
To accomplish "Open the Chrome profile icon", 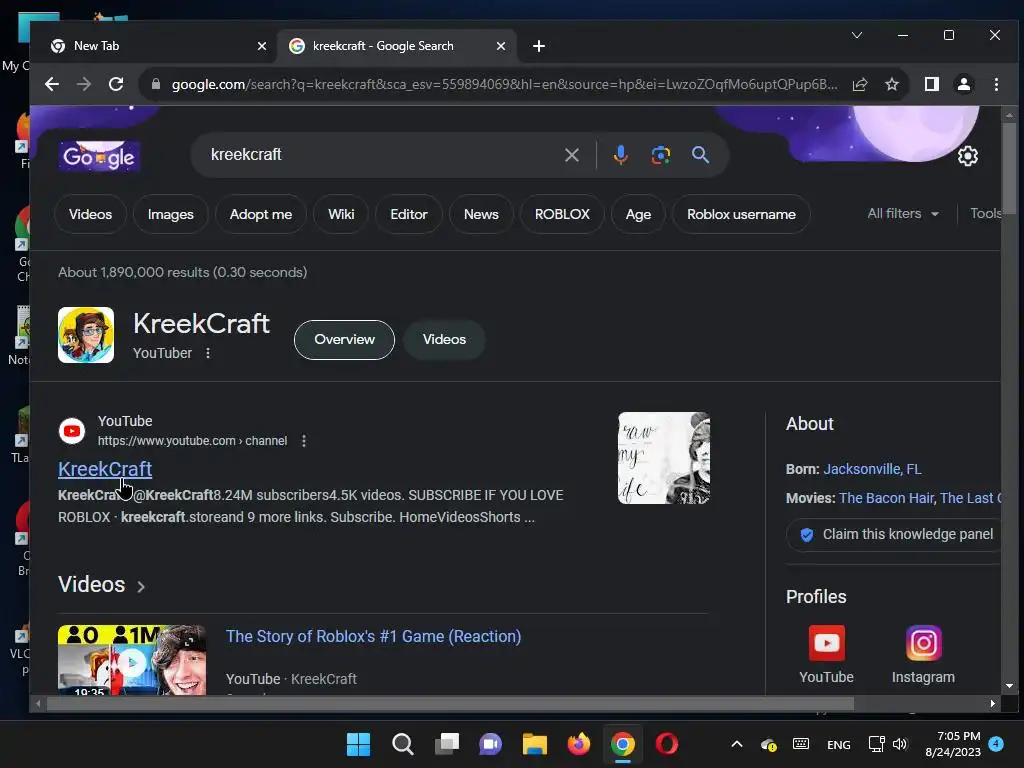I will tap(963, 84).
